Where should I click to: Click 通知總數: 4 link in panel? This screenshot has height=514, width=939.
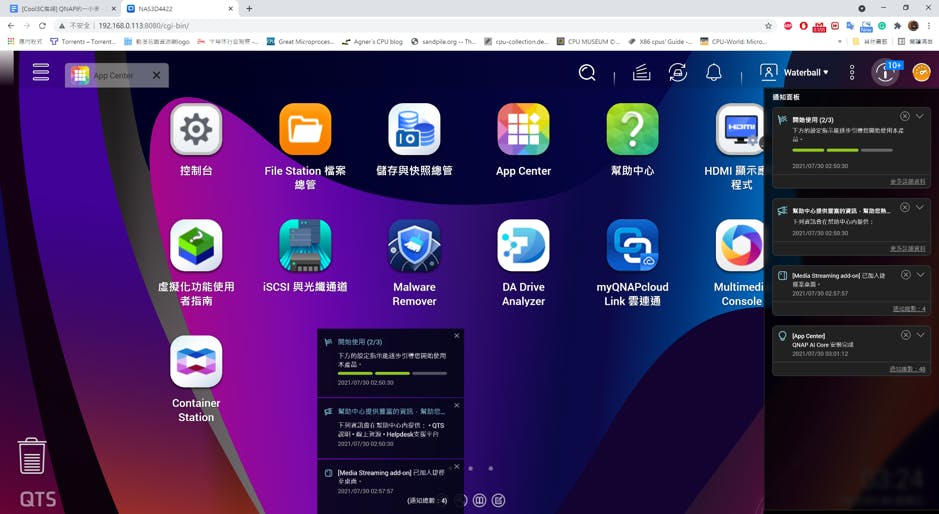click(909, 309)
